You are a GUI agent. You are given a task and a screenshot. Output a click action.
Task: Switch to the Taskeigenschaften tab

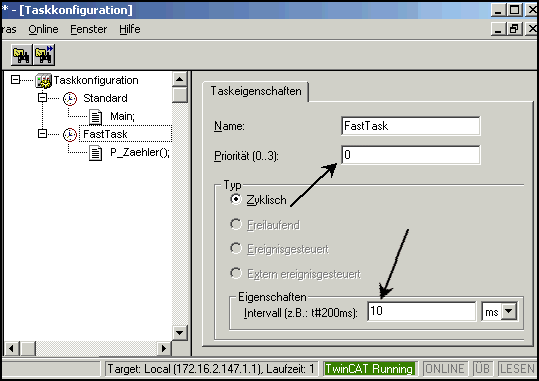(x=256, y=91)
